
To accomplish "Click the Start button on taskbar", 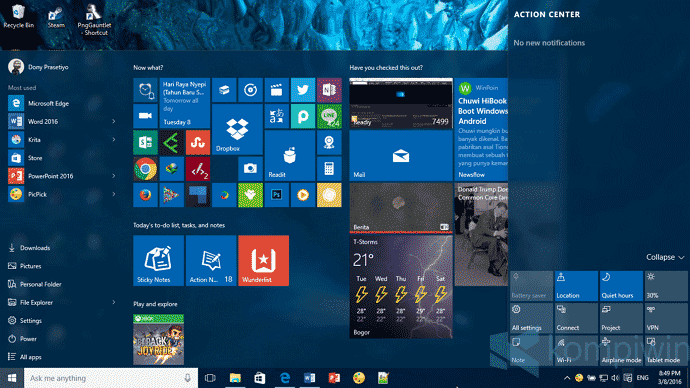I will [x=12, y=378].
